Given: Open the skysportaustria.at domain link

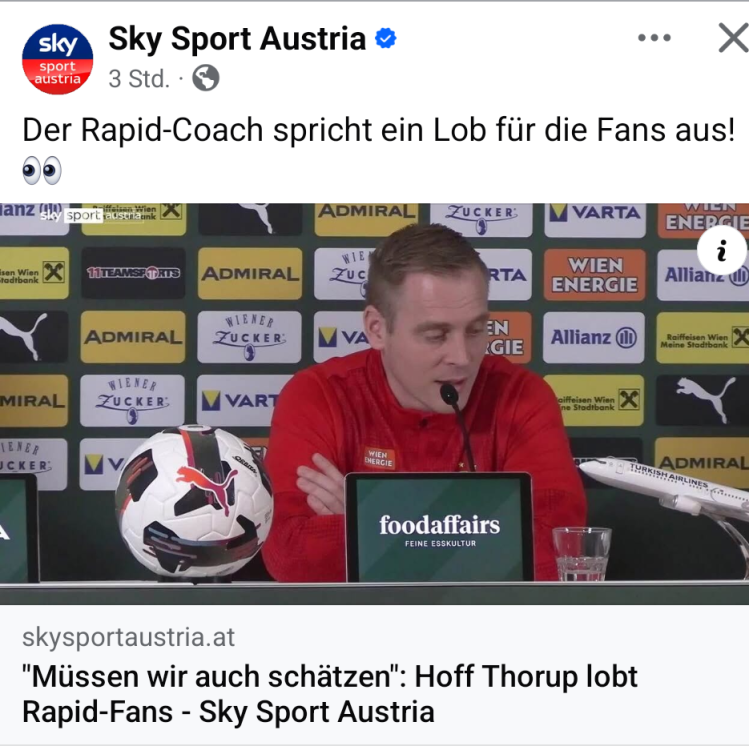Looking at the screenshot, I should click(129, 638).
